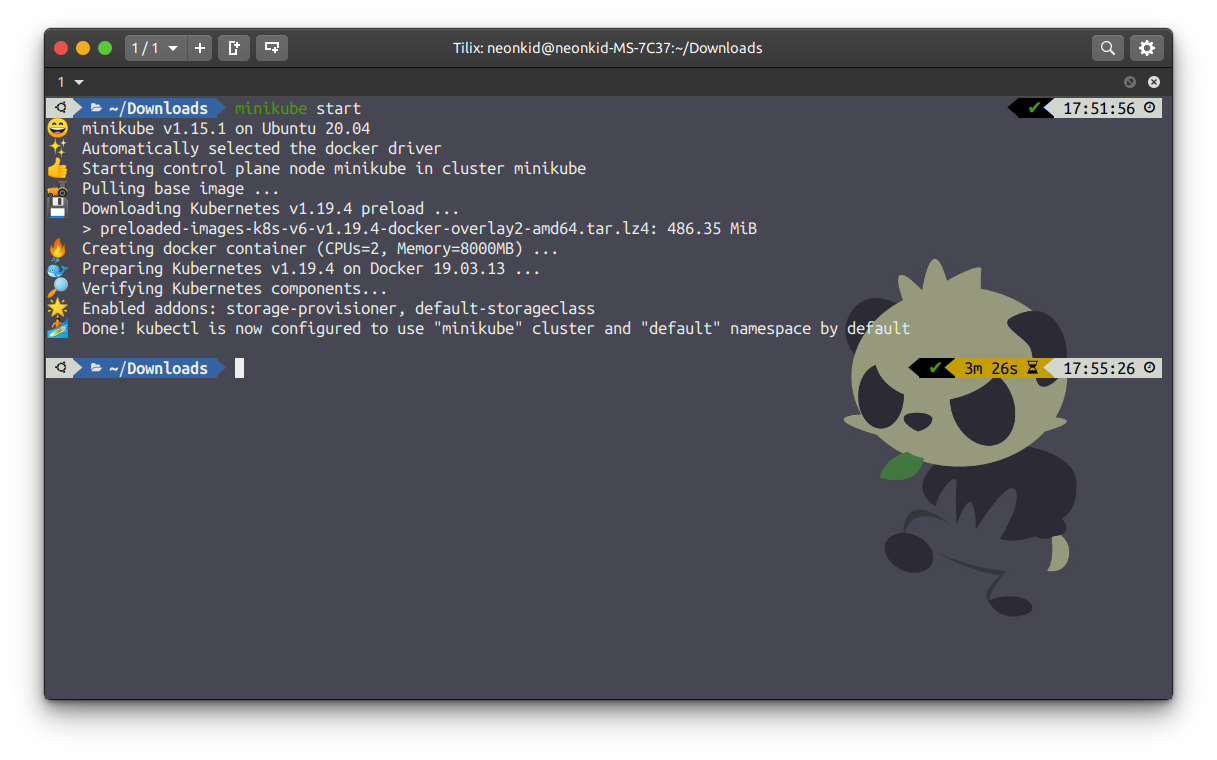Click the green checkmark beside 3m 26s
This screenshot has width=1217, height=760.
(935, 368)
